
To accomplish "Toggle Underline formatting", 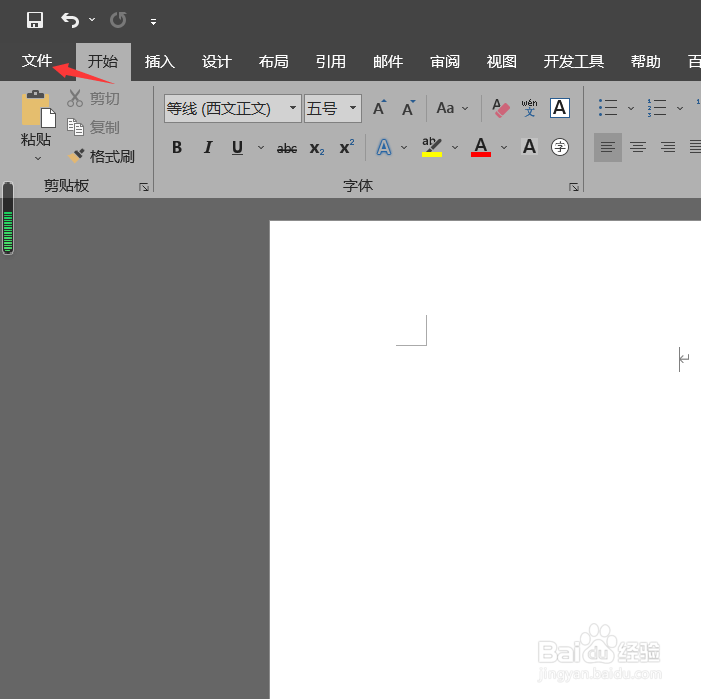I will click(x=237, y=147).
